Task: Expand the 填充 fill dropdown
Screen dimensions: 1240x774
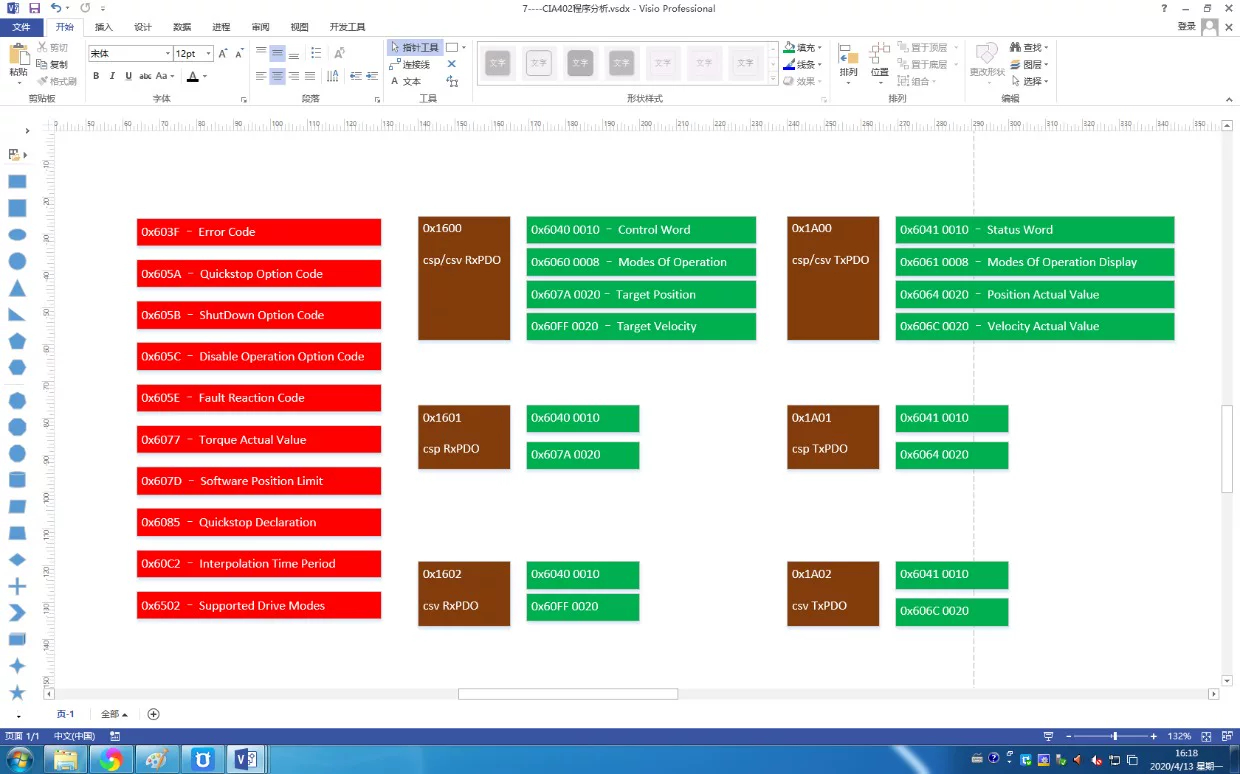Action: (803, 47)
